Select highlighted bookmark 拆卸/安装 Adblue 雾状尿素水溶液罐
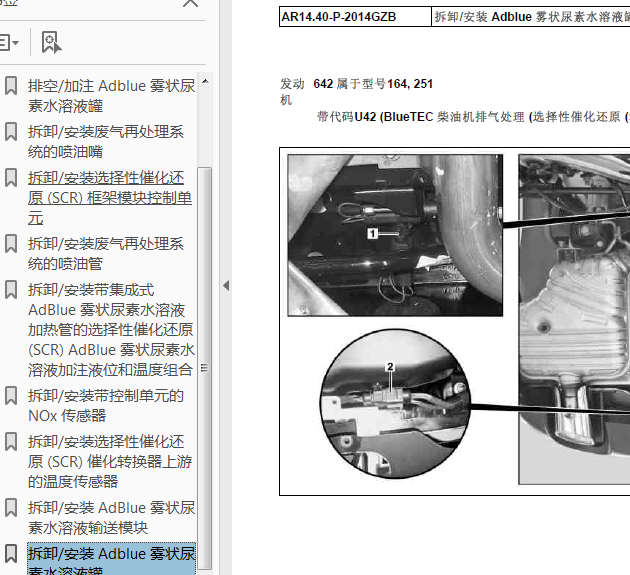The height and width of the screenshot is (575, 630). coord(111,559)
